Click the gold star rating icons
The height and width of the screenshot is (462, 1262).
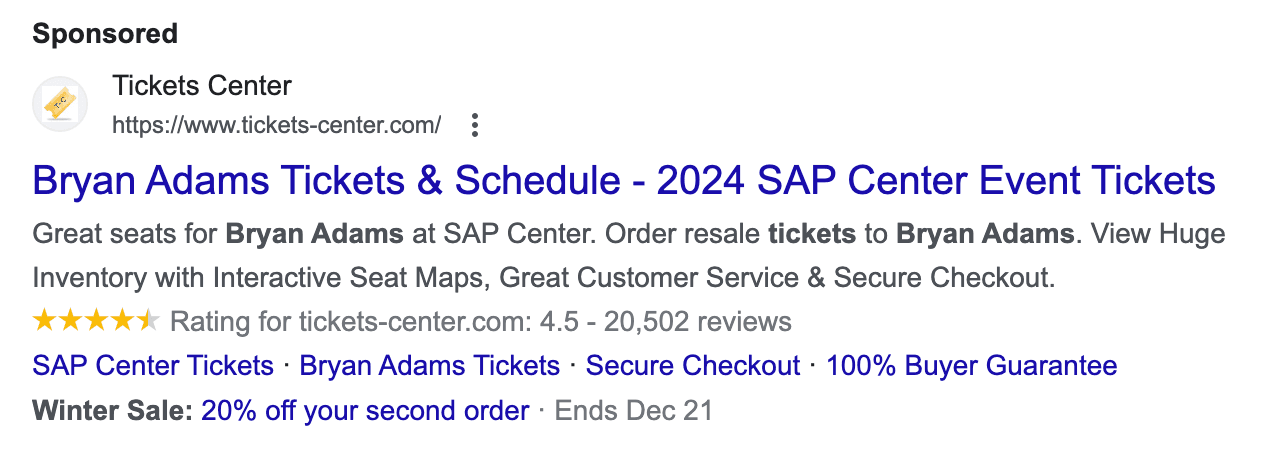click(96, 321)
